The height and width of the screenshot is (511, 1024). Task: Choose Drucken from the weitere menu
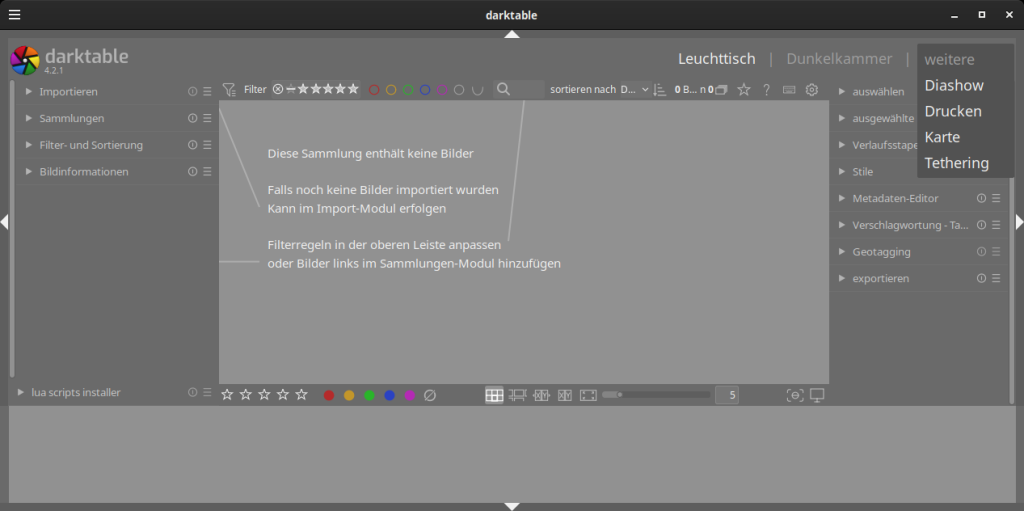(x=953, y=111)
